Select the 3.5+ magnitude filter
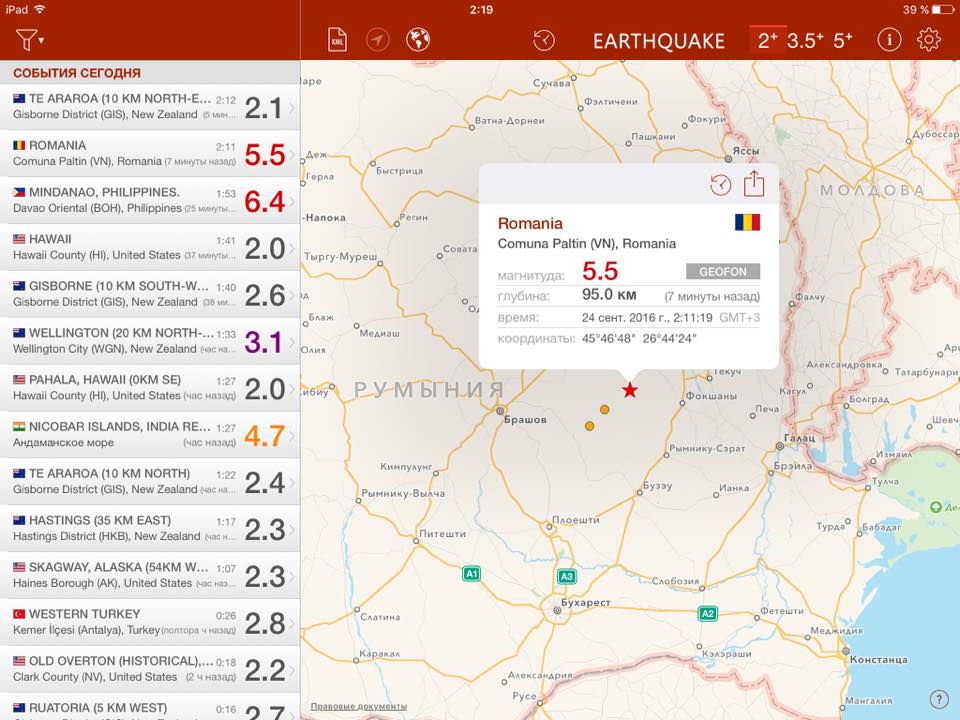This screenshot has width=960, height=720. pyautogui.click(x=805, y=40)
